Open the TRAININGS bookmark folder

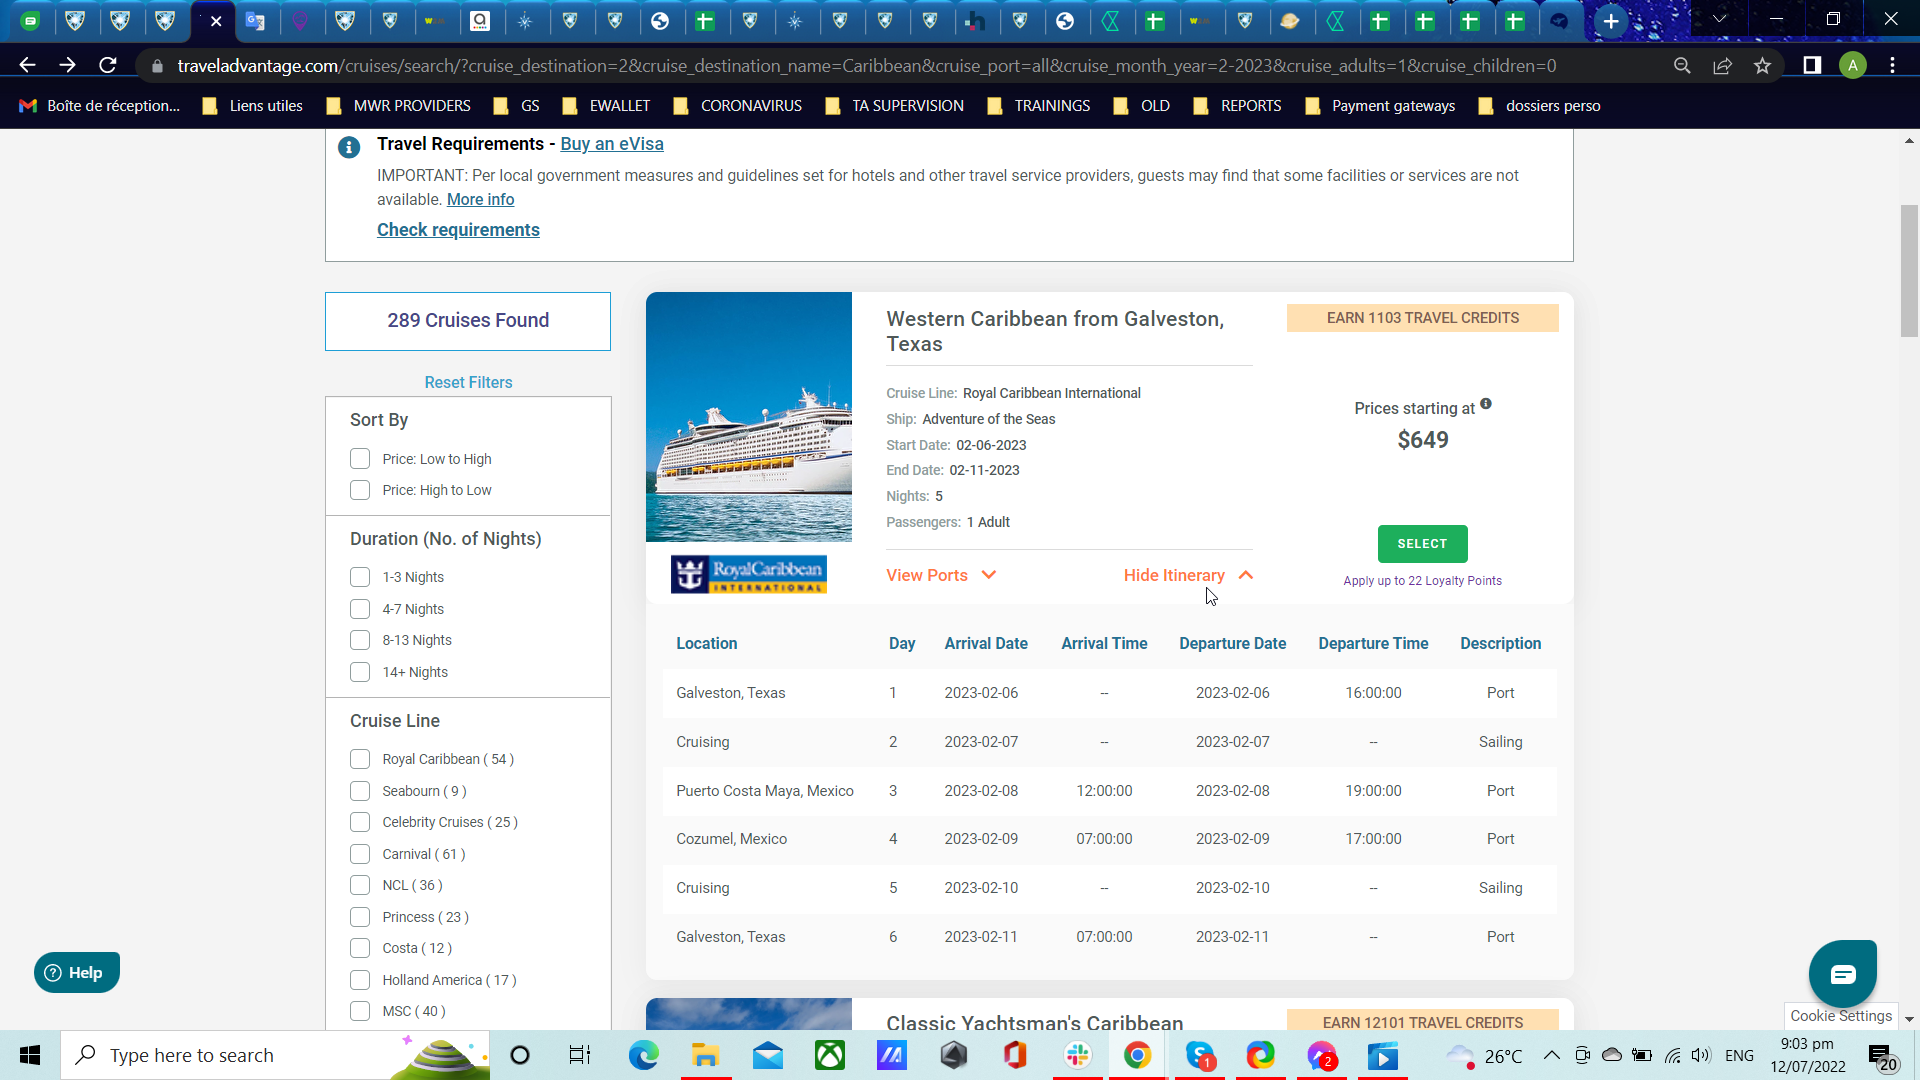1038,106
